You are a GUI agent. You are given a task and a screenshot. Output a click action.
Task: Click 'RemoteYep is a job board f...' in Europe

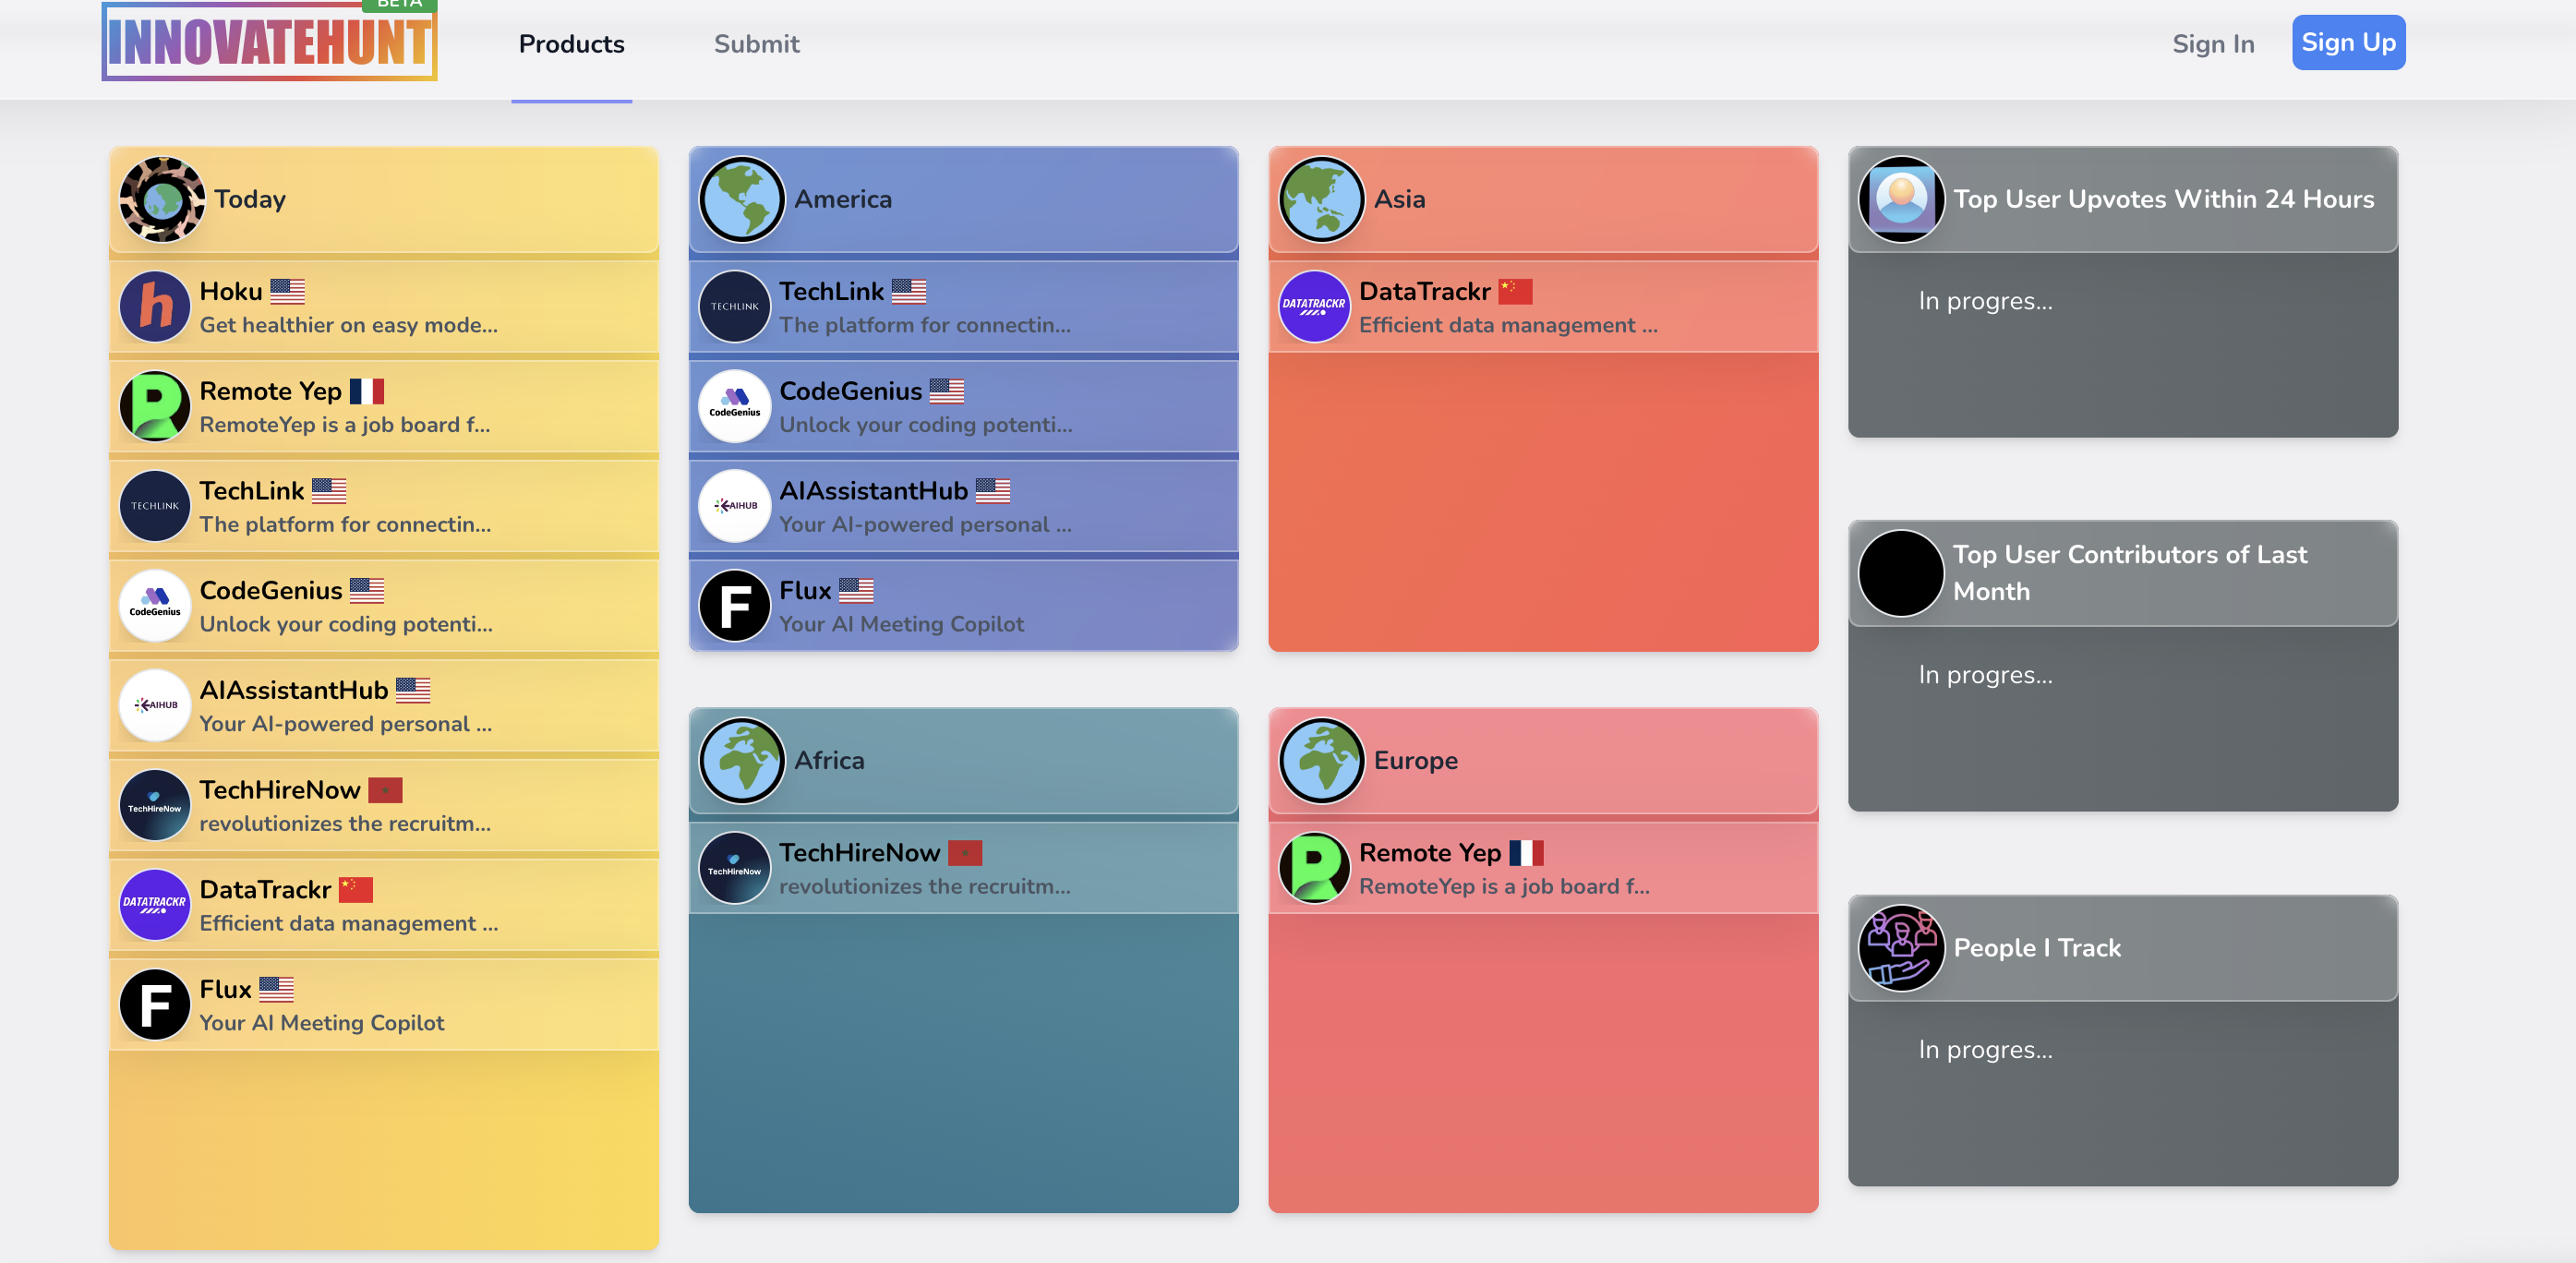coord(1505,886)
